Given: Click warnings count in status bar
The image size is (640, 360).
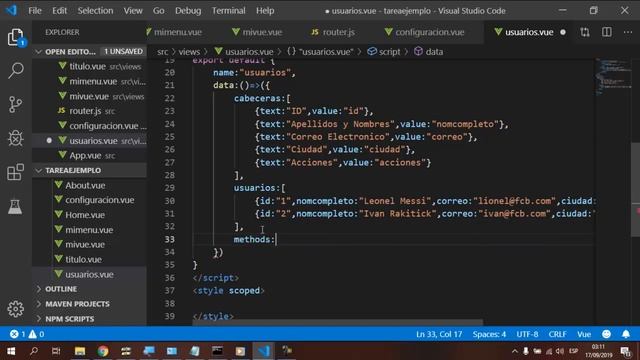Looking at the screenshot, I should pos(36,334).
